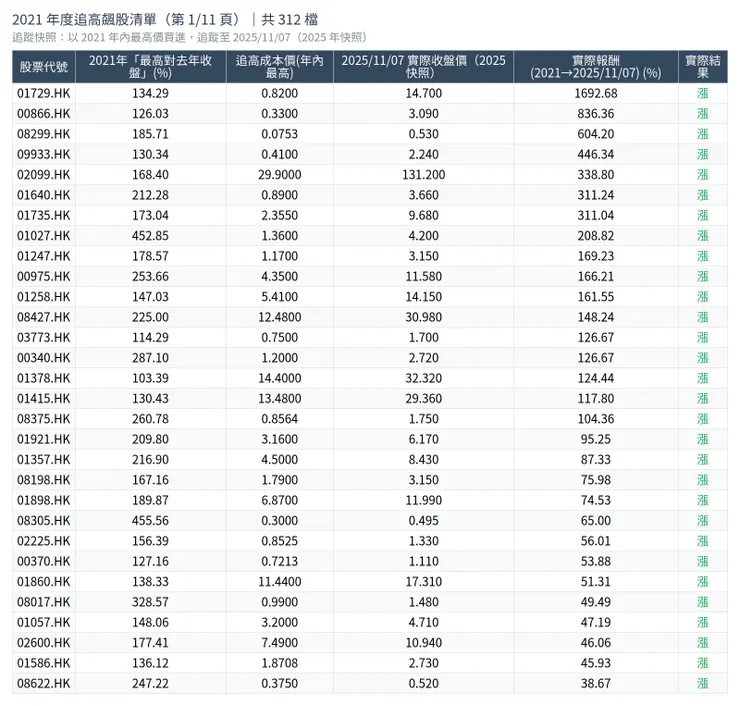Screen dimensions: 740x706
Task: Select the return value 95.25
Action: point(596,438)
